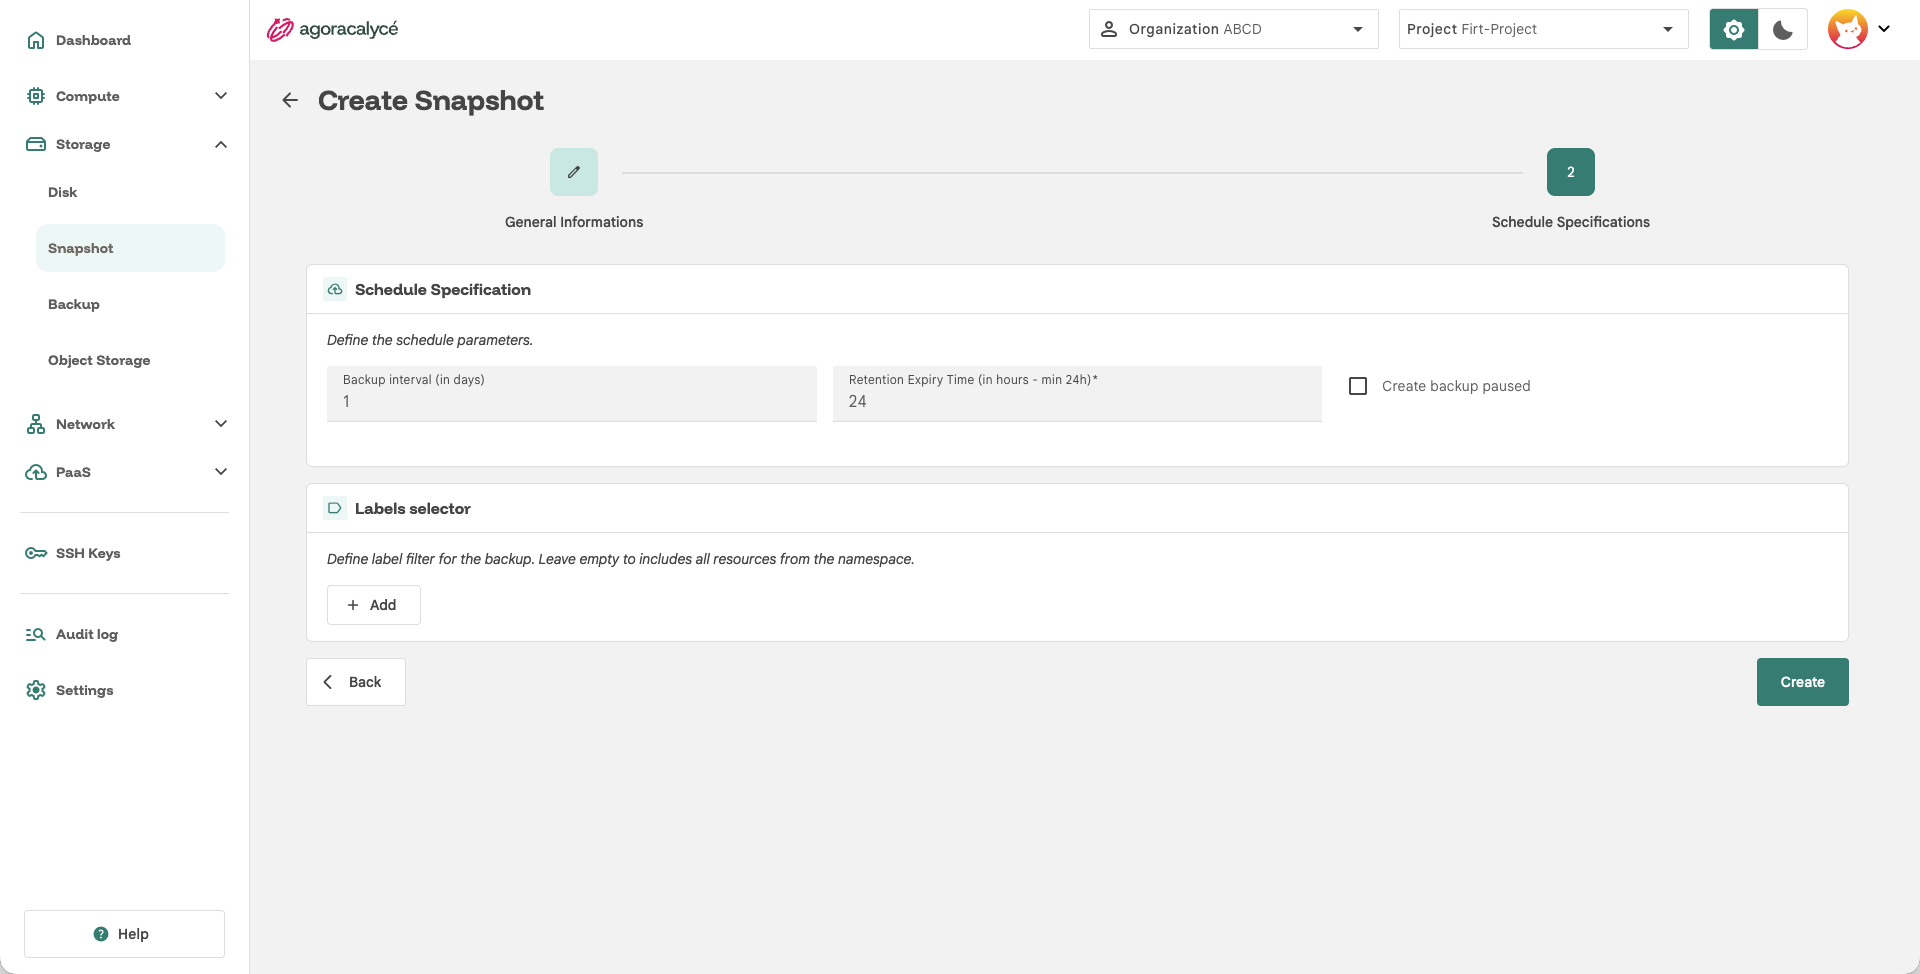Image resolution: width=1920 pixels, height=974 pixels.
Task: Click the Compute chip icon
Action: point(36,96)
